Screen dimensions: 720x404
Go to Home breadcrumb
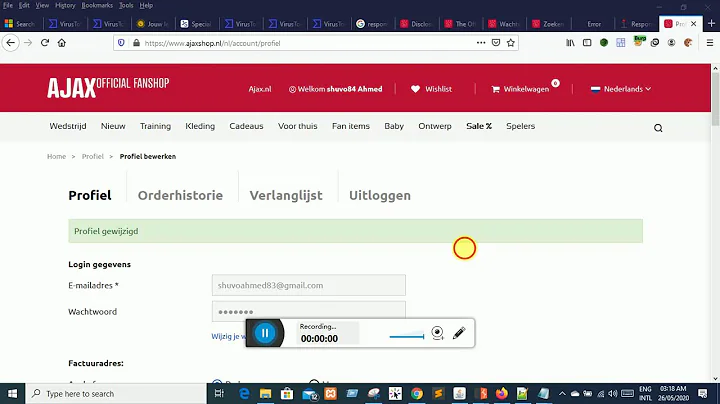[x=56, y=156]
